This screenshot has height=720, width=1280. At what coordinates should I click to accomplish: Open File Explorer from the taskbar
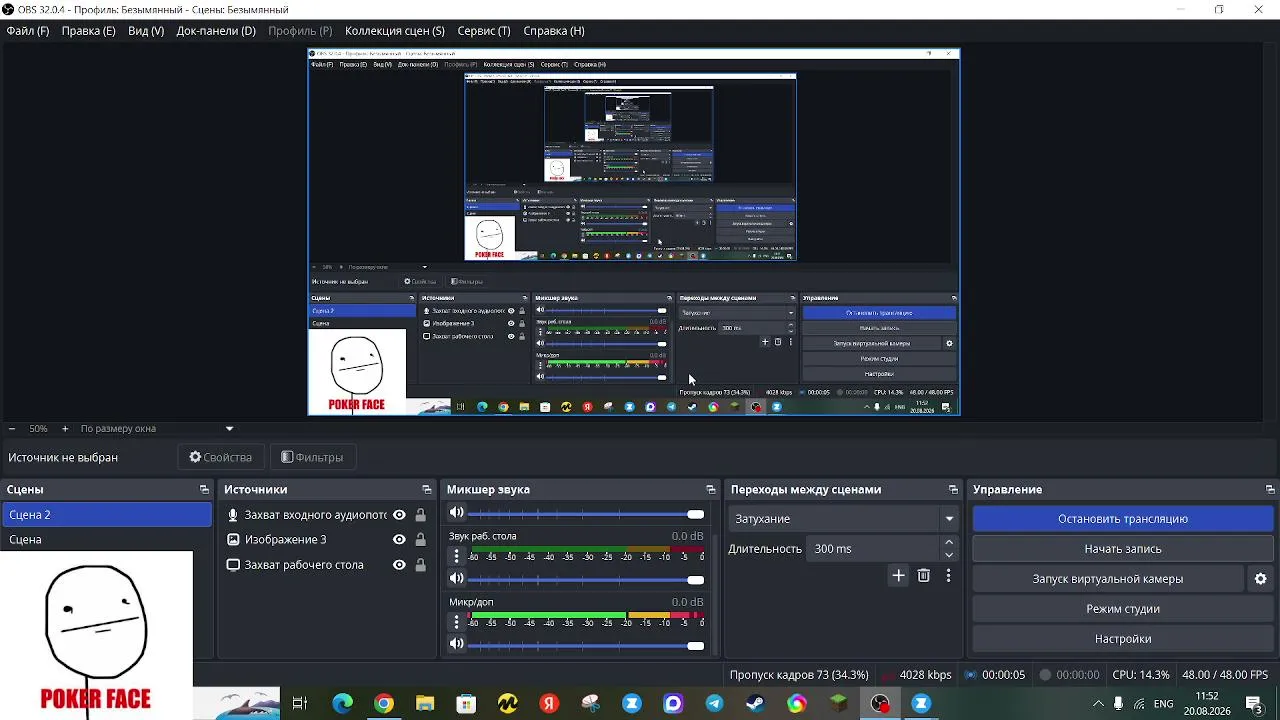(425, 704)
